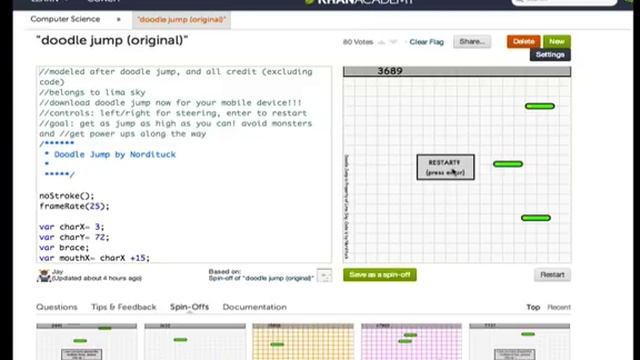Click the "var charX= 3;" line
This screenshot has width=640, height=360.
[72, 227]
